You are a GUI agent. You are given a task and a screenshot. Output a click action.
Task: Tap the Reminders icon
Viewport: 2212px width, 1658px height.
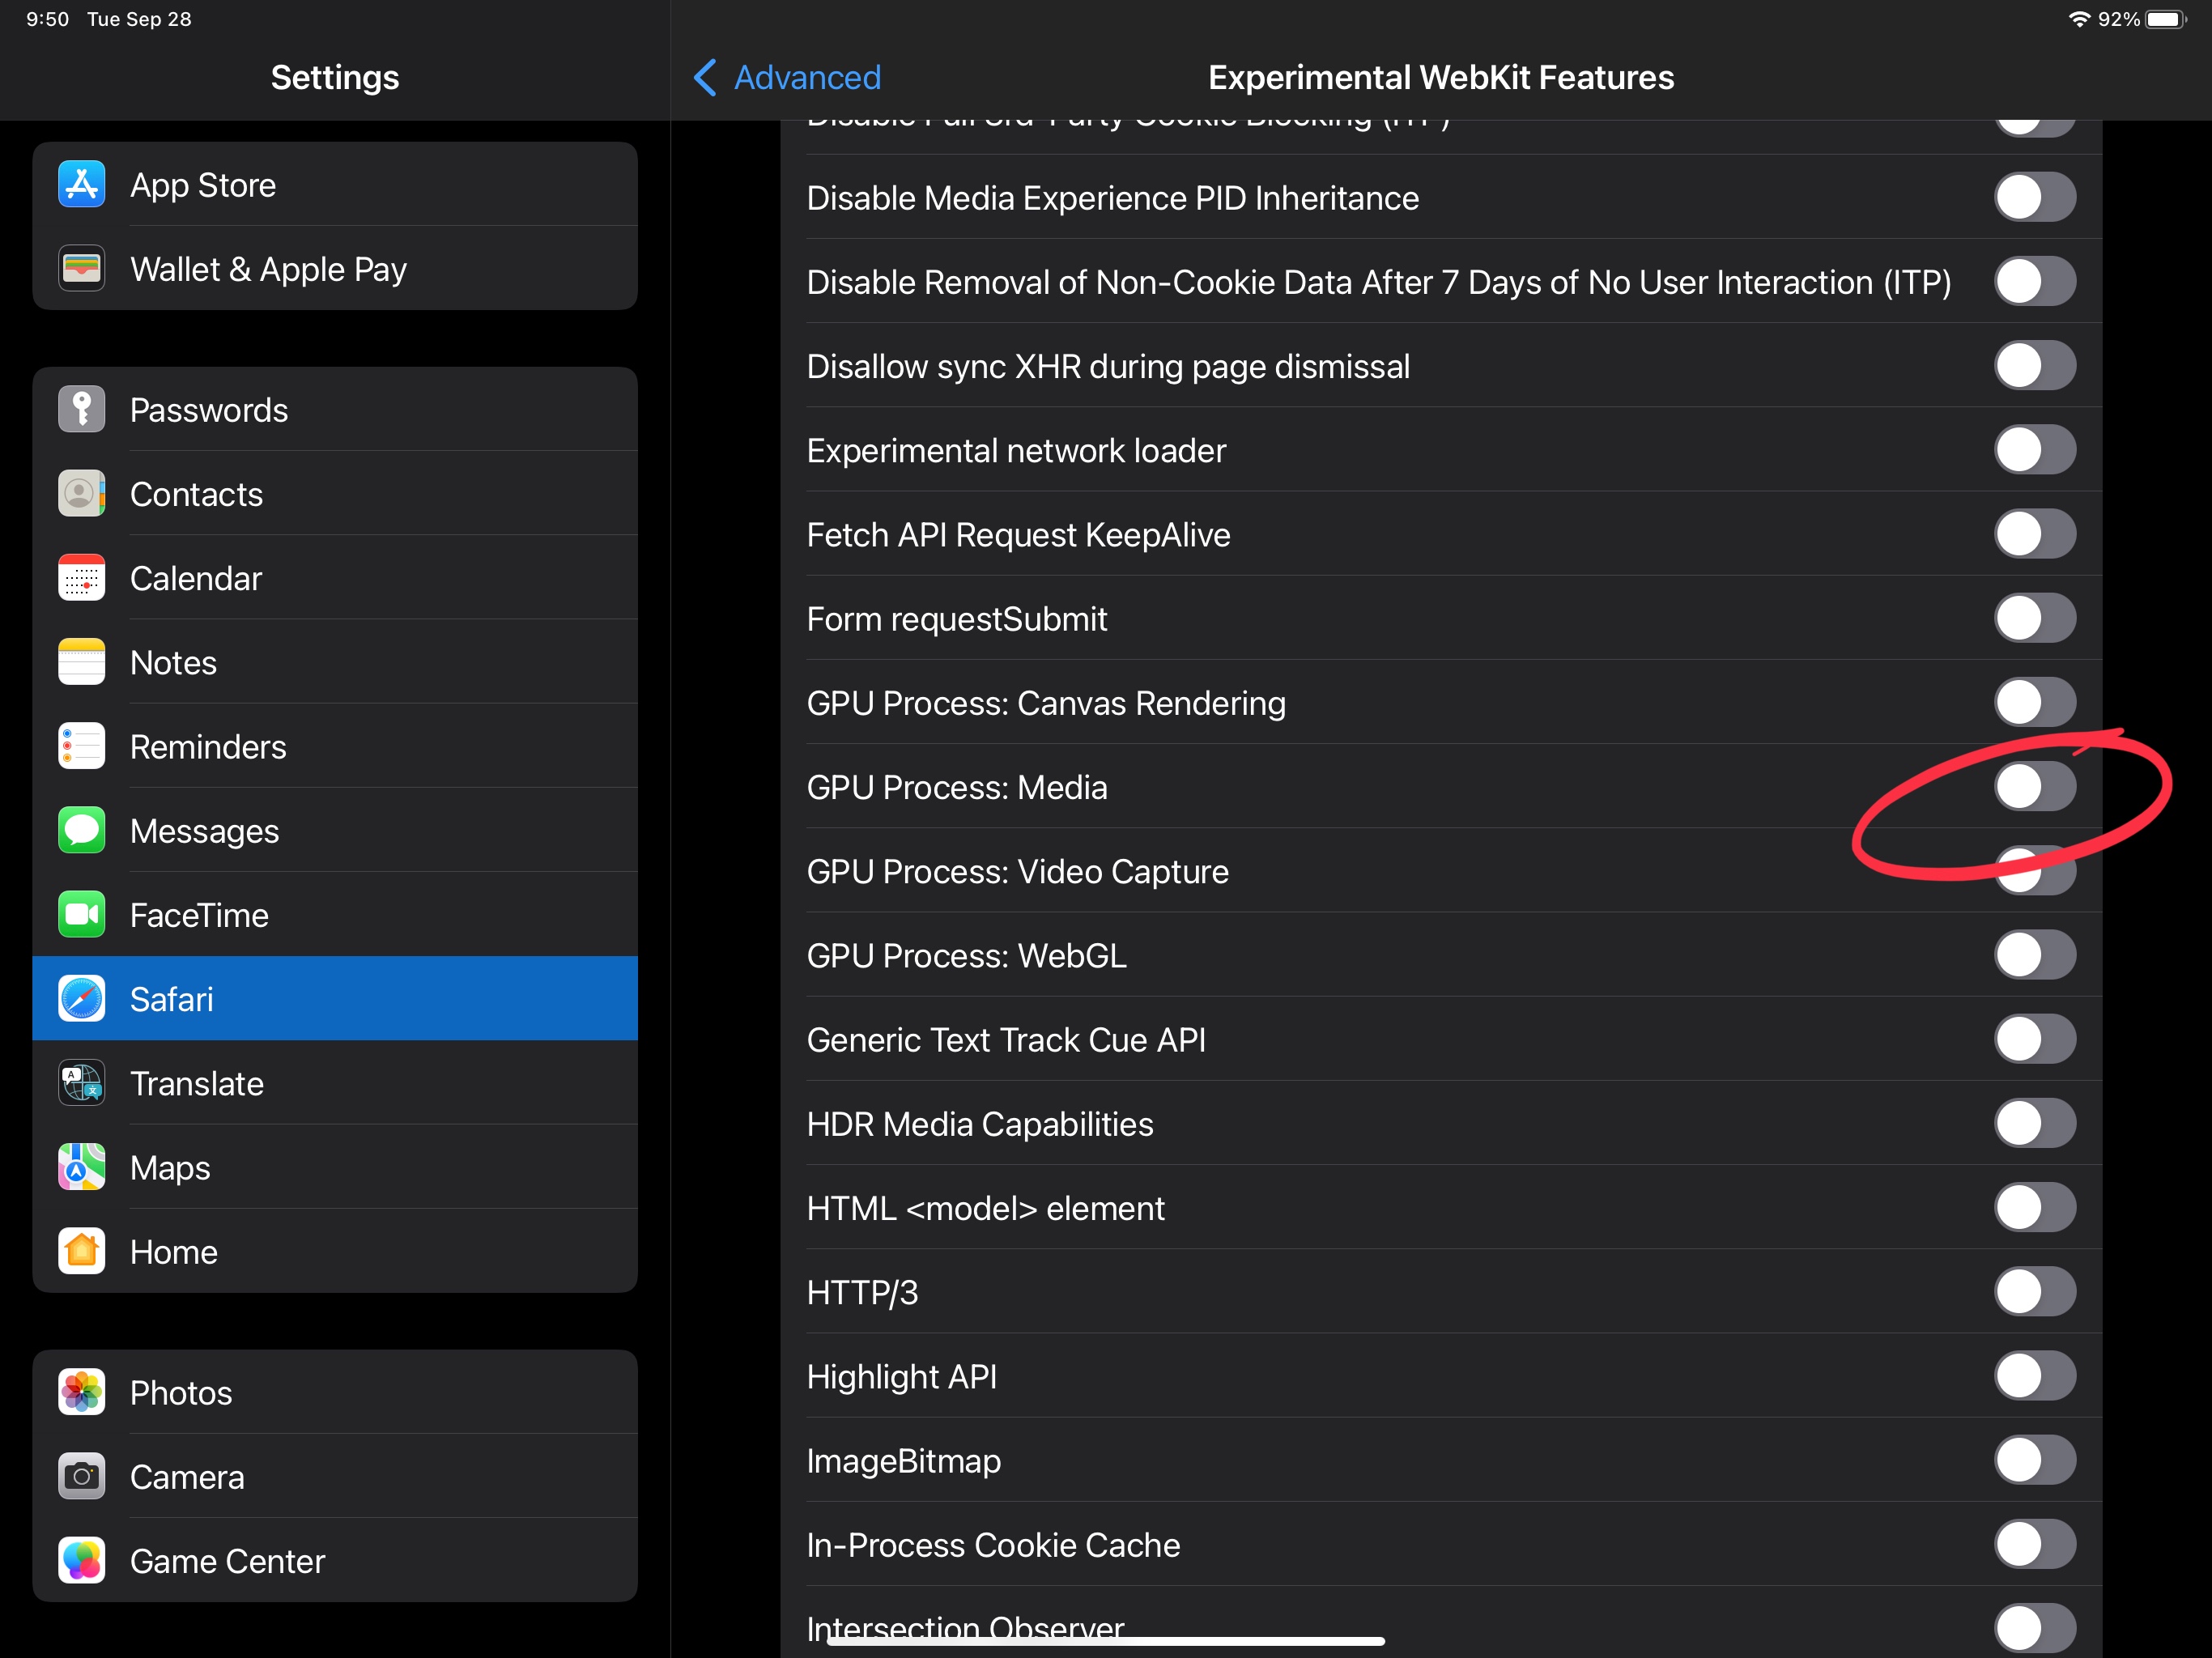tap(81, 747)
